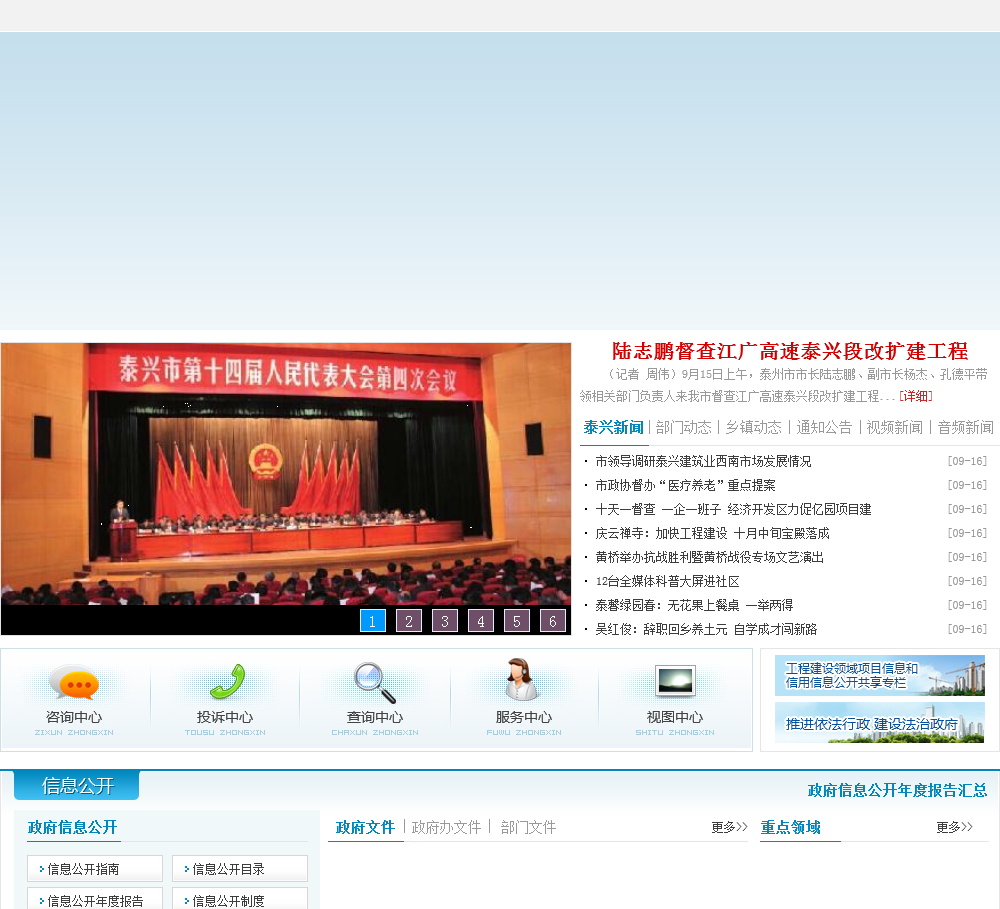Open the 咨询中心 orange chat bubble icon
The width and height of the screenshot is (1000, 909).
coord(75,682)
